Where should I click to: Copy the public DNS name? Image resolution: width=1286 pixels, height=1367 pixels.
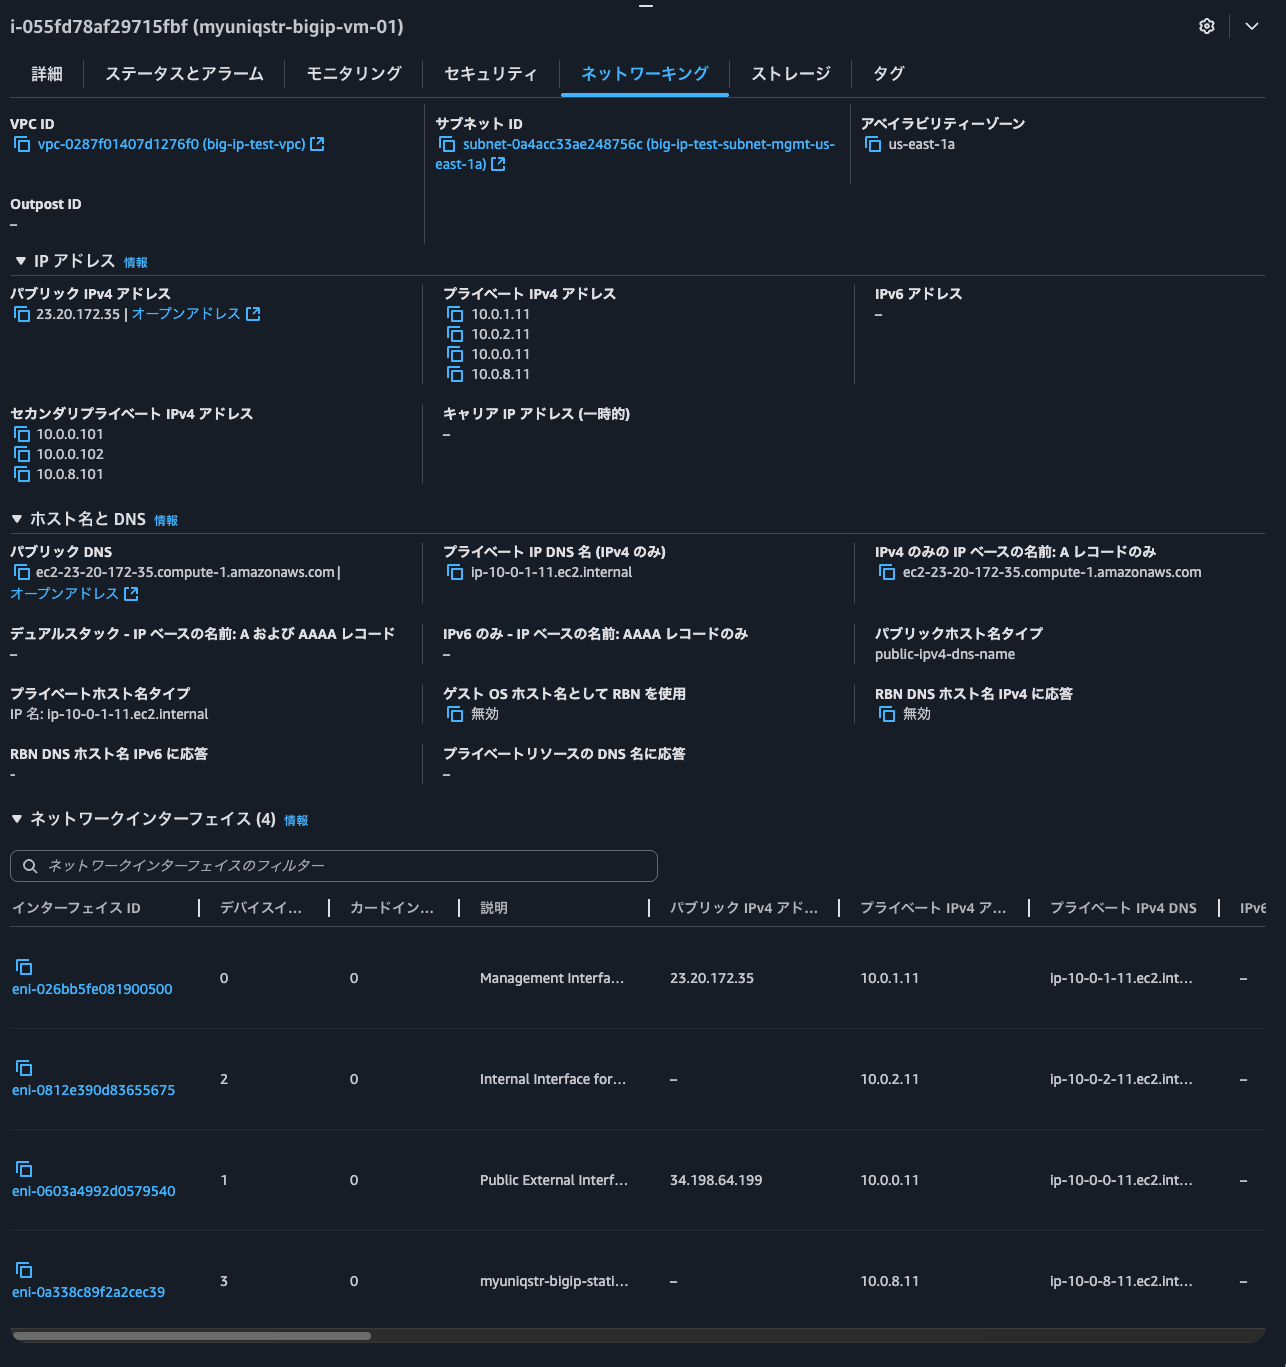point(22,572)
